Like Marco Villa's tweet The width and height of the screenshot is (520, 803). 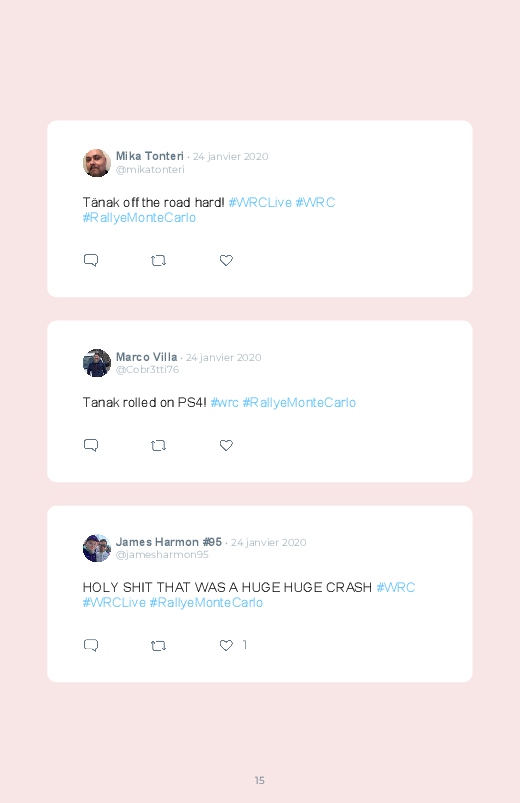coord(226,445)
